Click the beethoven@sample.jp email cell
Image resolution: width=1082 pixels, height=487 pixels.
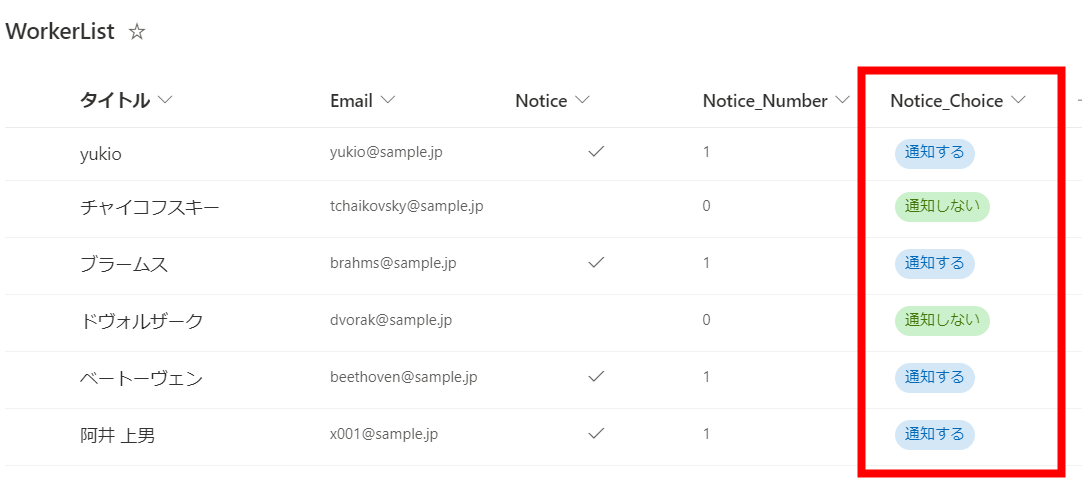click(x=403, y=377)
